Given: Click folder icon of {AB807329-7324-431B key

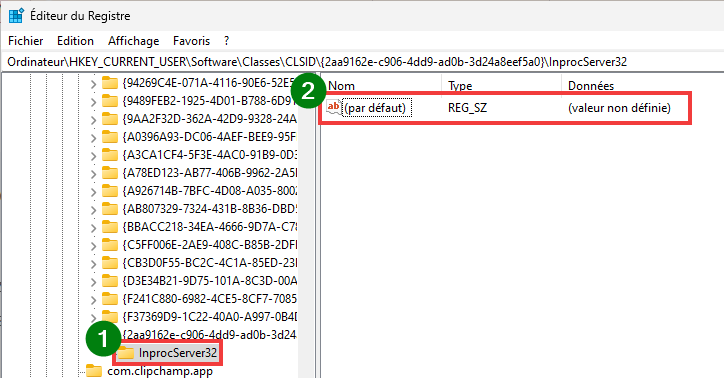Looking at the screenshot, I should point(109,209).
